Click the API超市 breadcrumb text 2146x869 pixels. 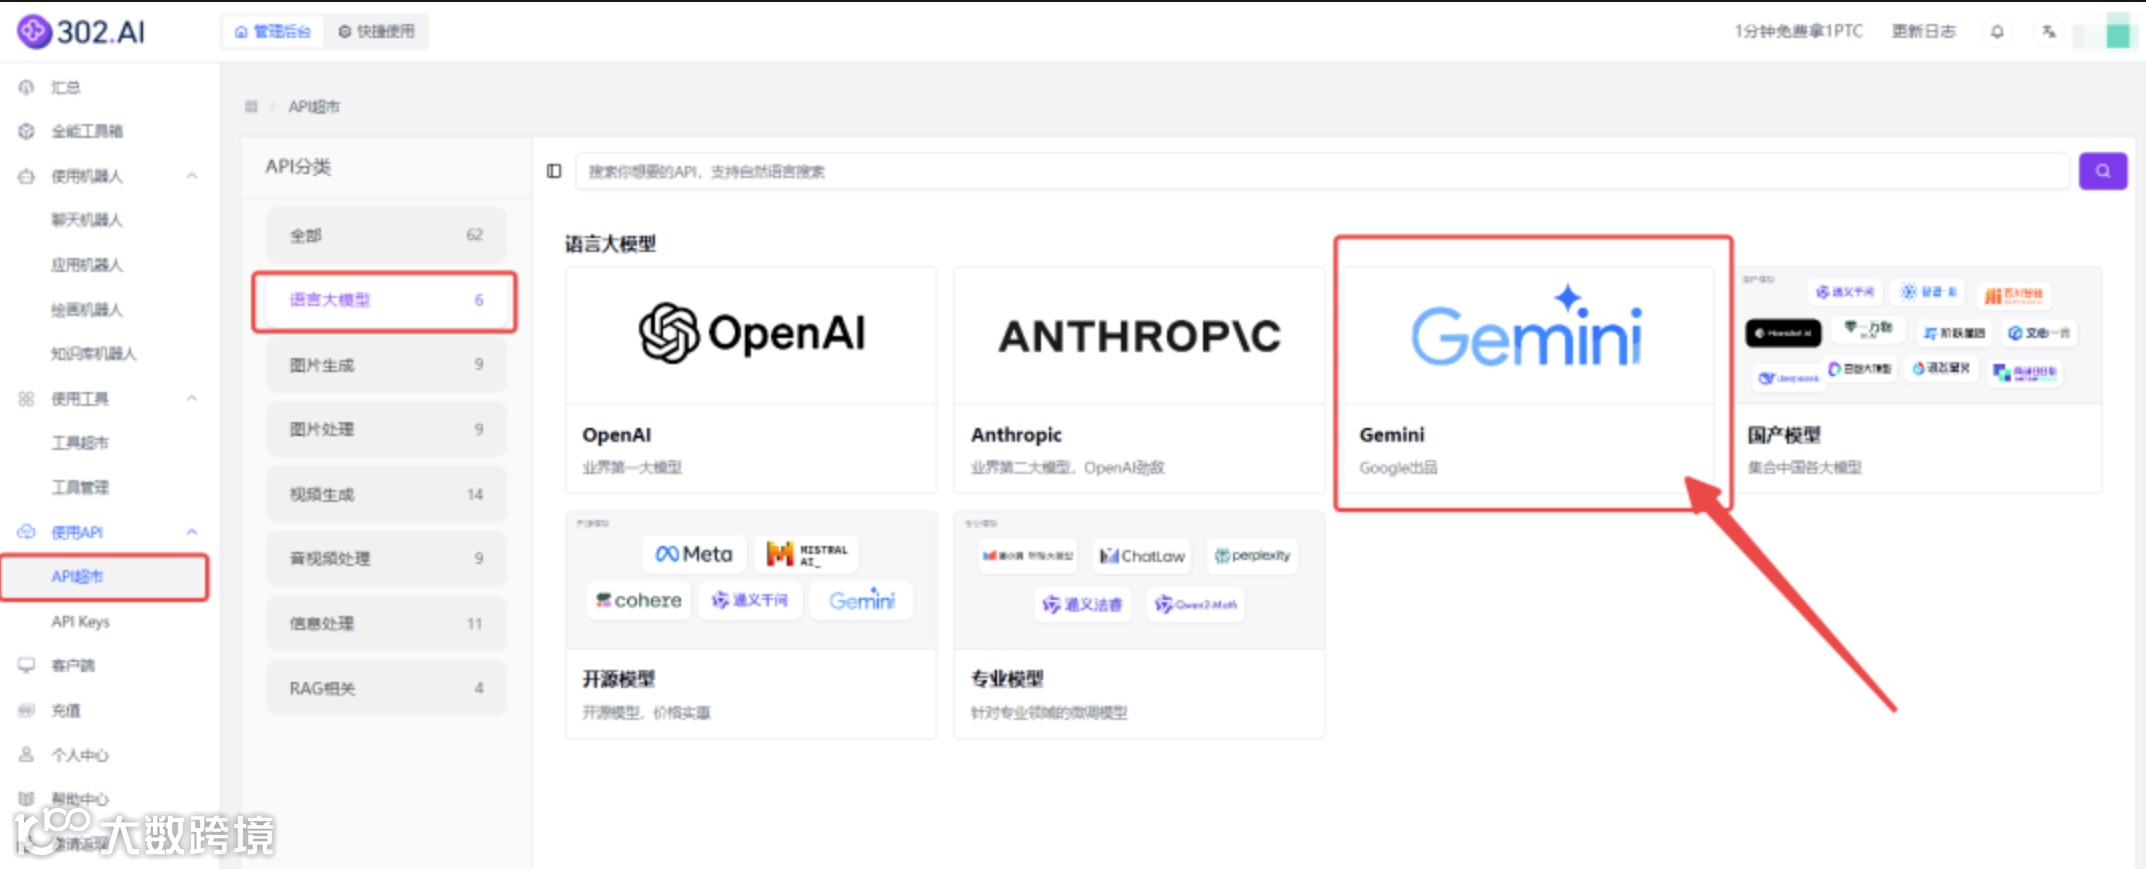[314, 107]
